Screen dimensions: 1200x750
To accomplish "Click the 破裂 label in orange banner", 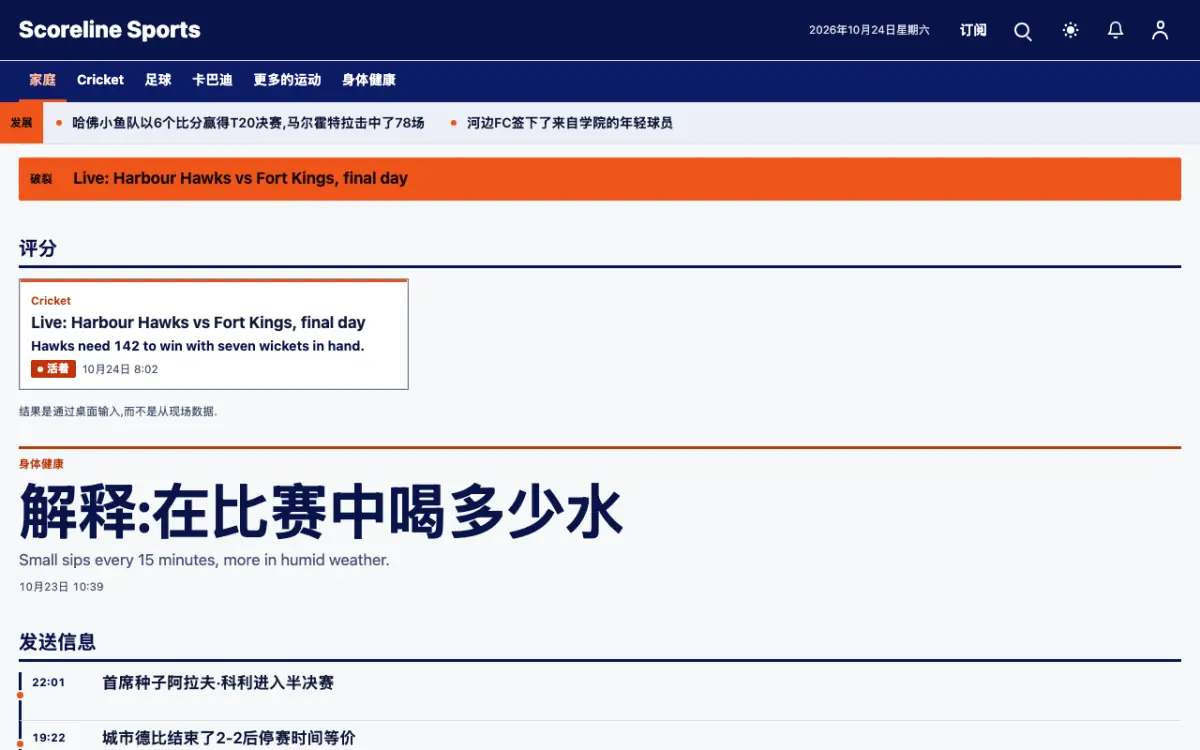I will (x=41, y=179).
